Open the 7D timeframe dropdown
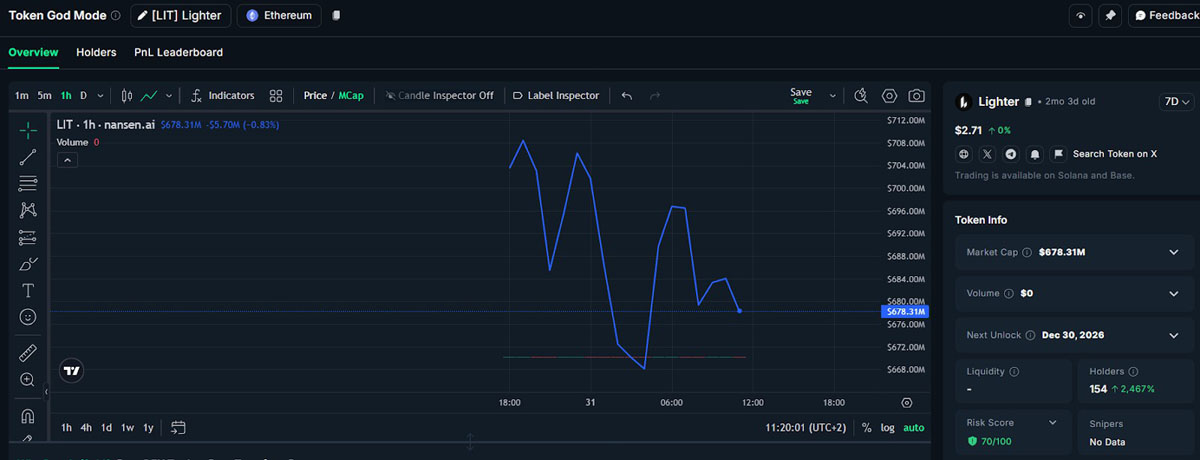Screen dimensions: 1200x460 pyautogui.click(x=1177, y=102)
